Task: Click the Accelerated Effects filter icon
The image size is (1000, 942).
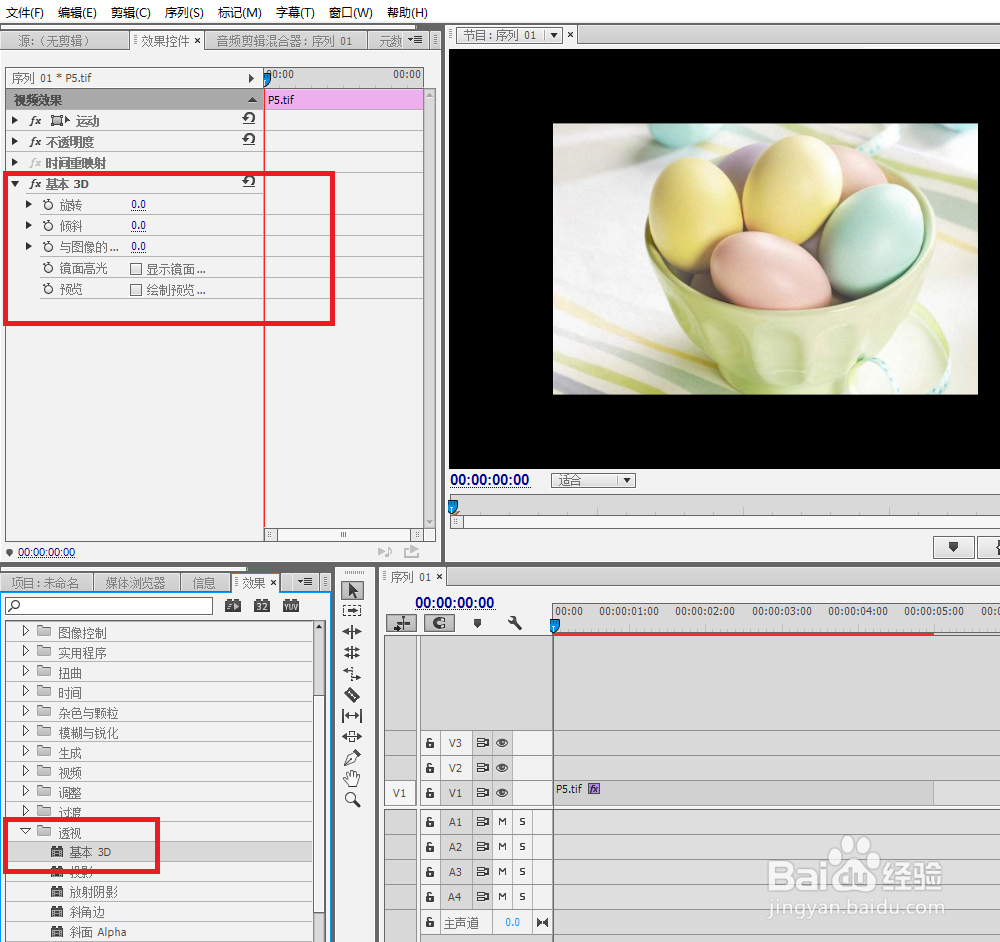Action: (x=233, y=606)
